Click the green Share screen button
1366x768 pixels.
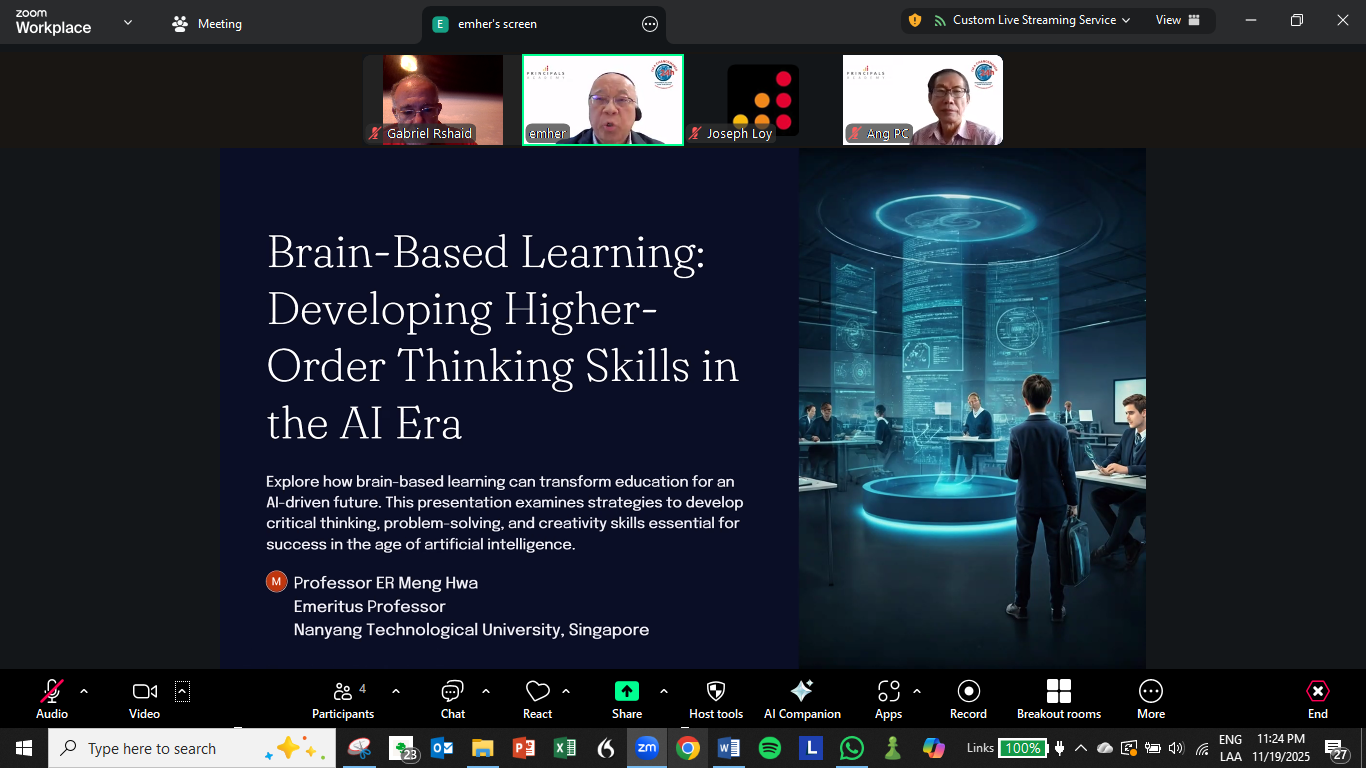pos(626,698)
